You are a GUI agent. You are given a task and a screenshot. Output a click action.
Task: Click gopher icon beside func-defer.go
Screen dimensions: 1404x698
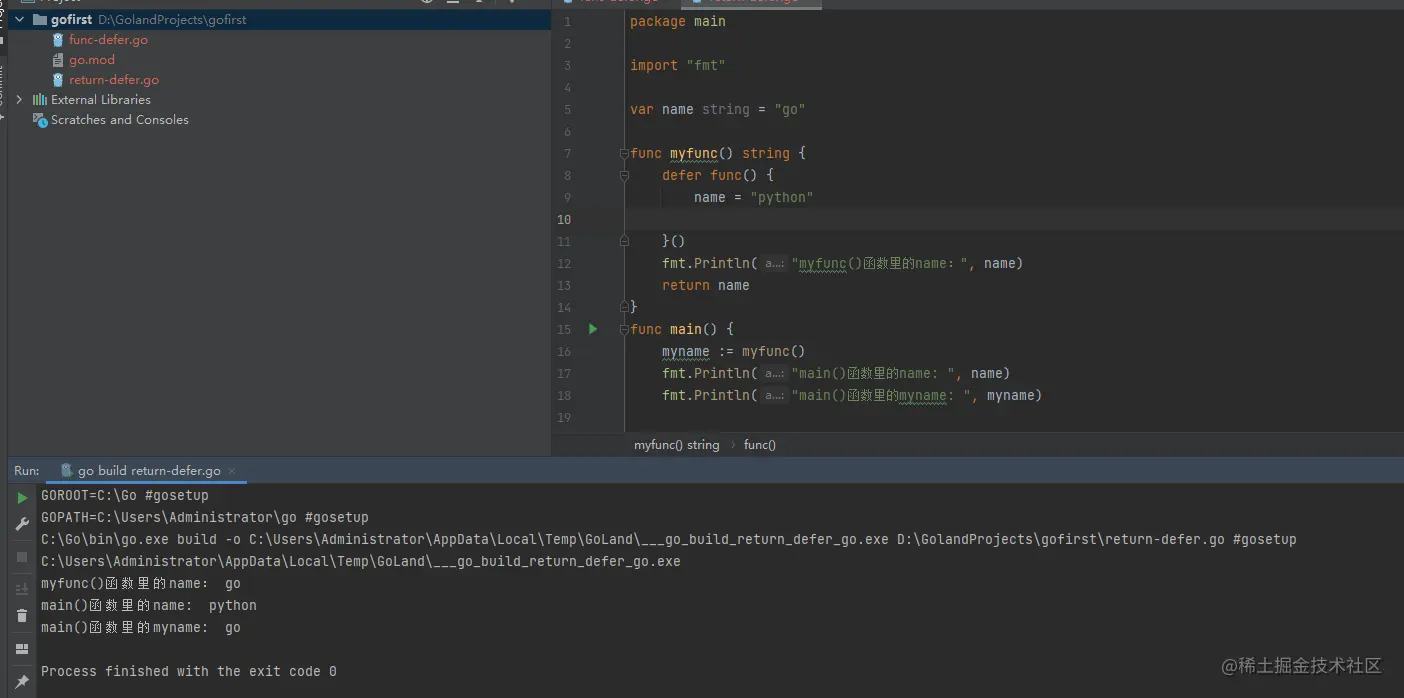point(59,40)
